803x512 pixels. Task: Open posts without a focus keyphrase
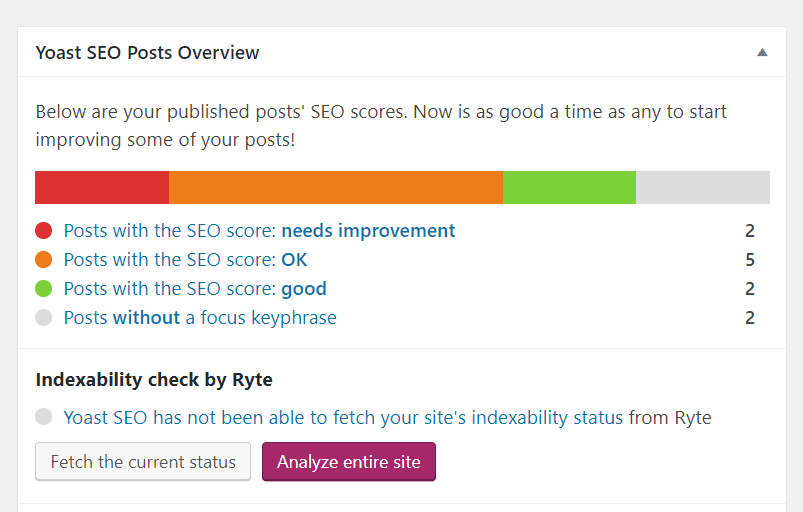tap(200, 318)
